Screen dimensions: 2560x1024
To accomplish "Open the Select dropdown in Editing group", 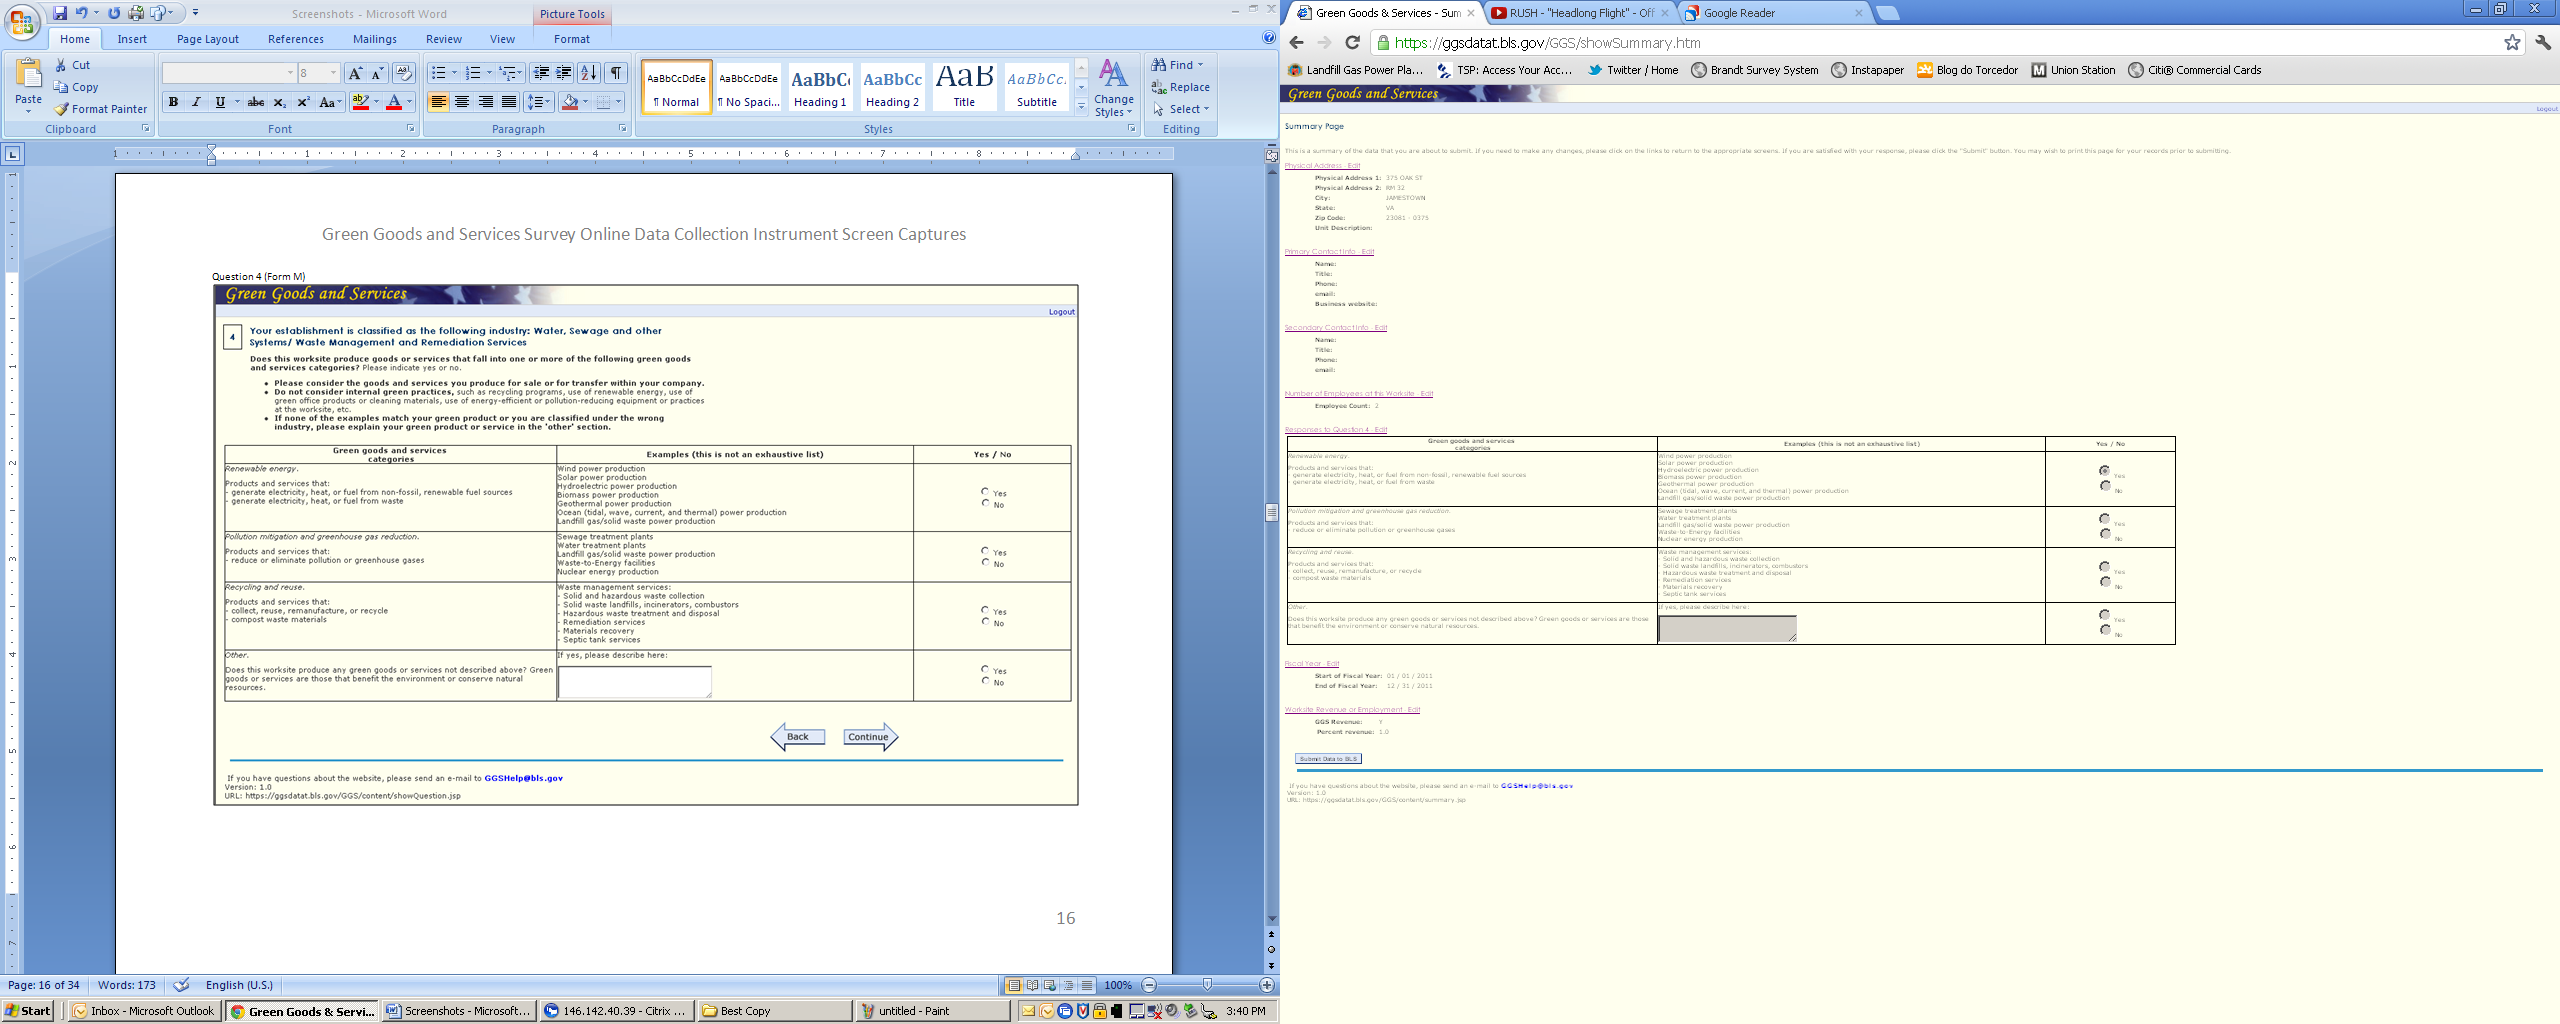I will [x=1182, y=109].
